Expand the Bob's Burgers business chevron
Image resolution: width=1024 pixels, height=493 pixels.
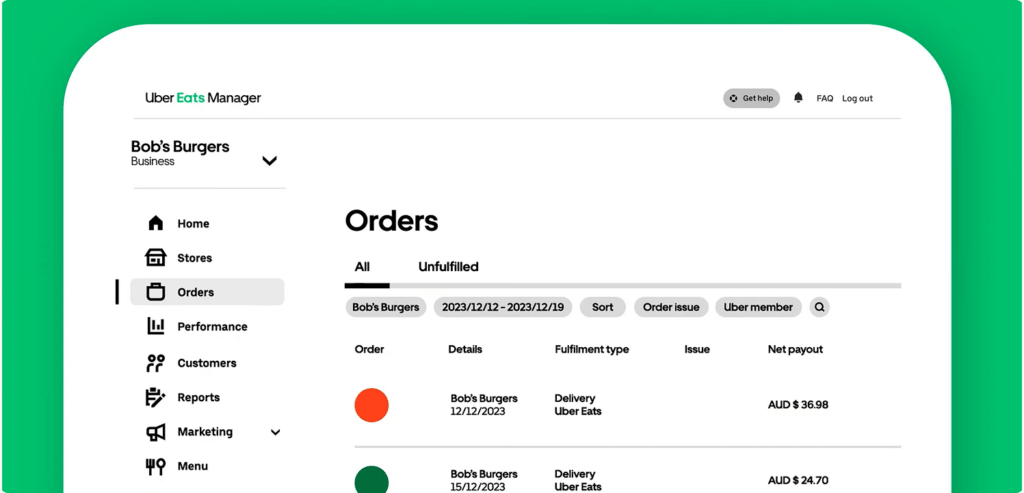coord(270,161)
